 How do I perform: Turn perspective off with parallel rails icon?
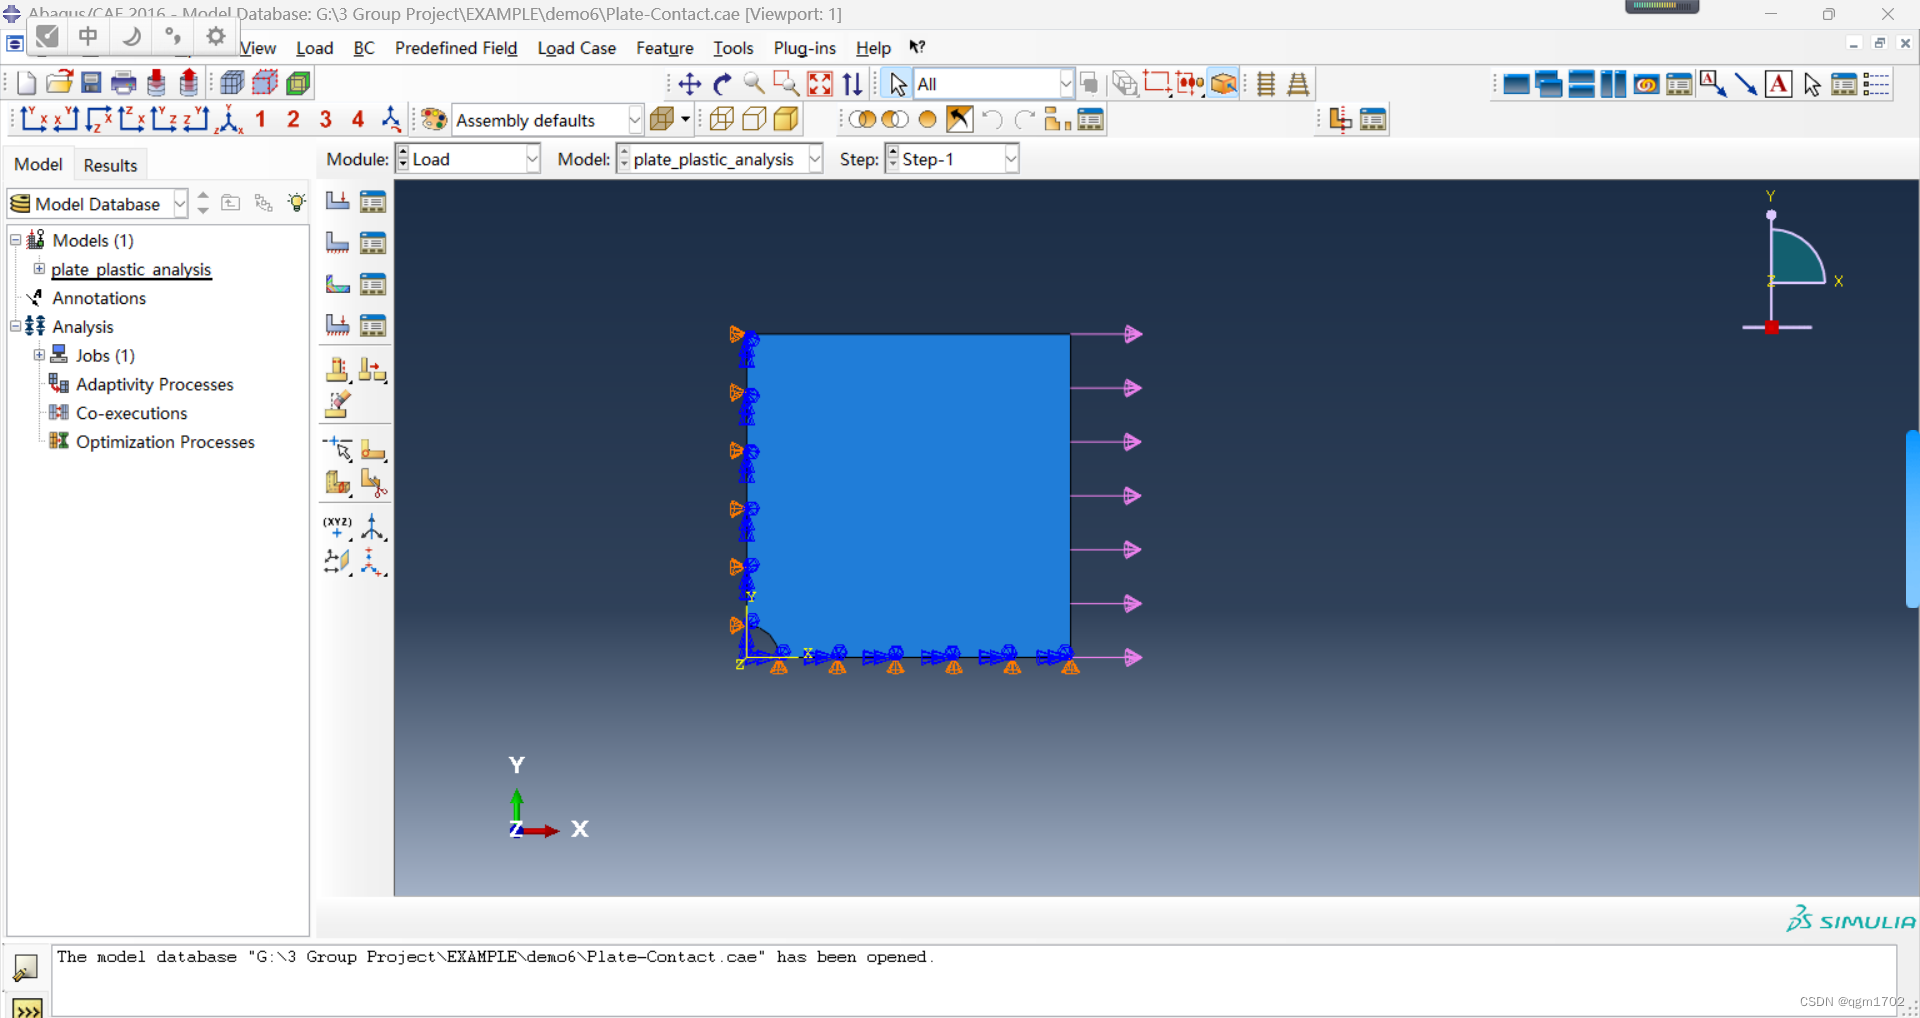(1266, 84)
